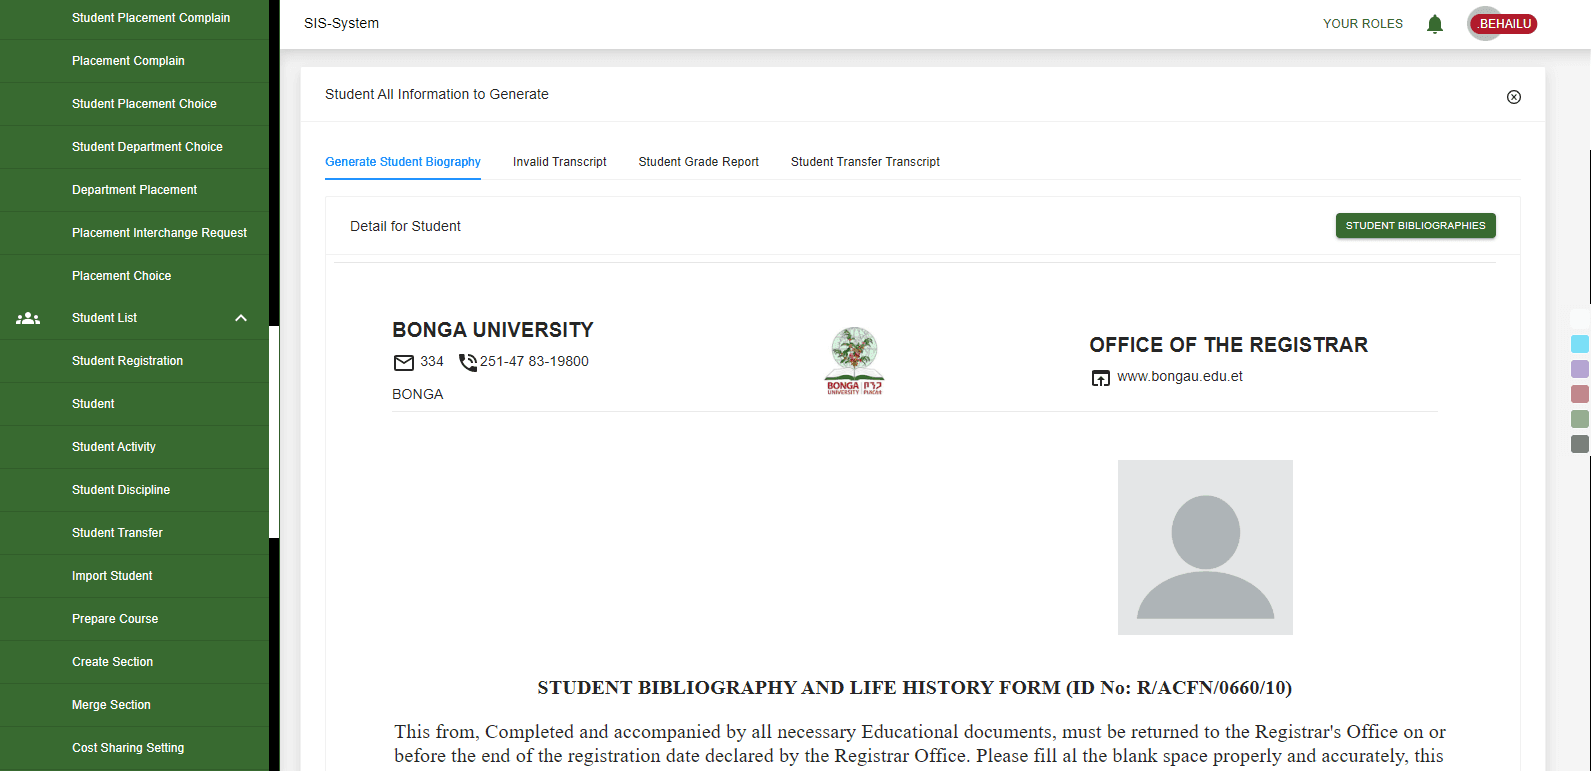The image size is (1591, 771).
Task: Open Import Student
Action: (x=134, y=576)
